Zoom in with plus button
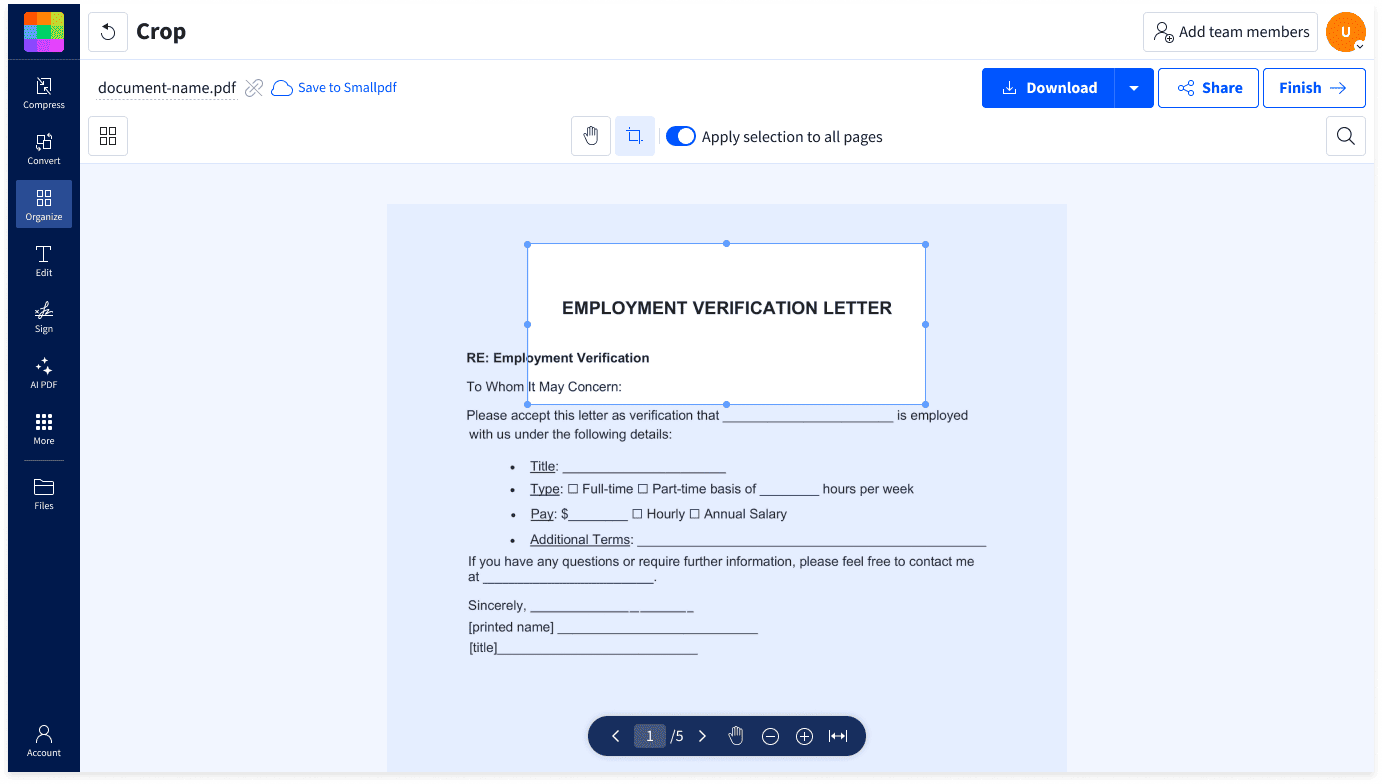 [804, 736]
